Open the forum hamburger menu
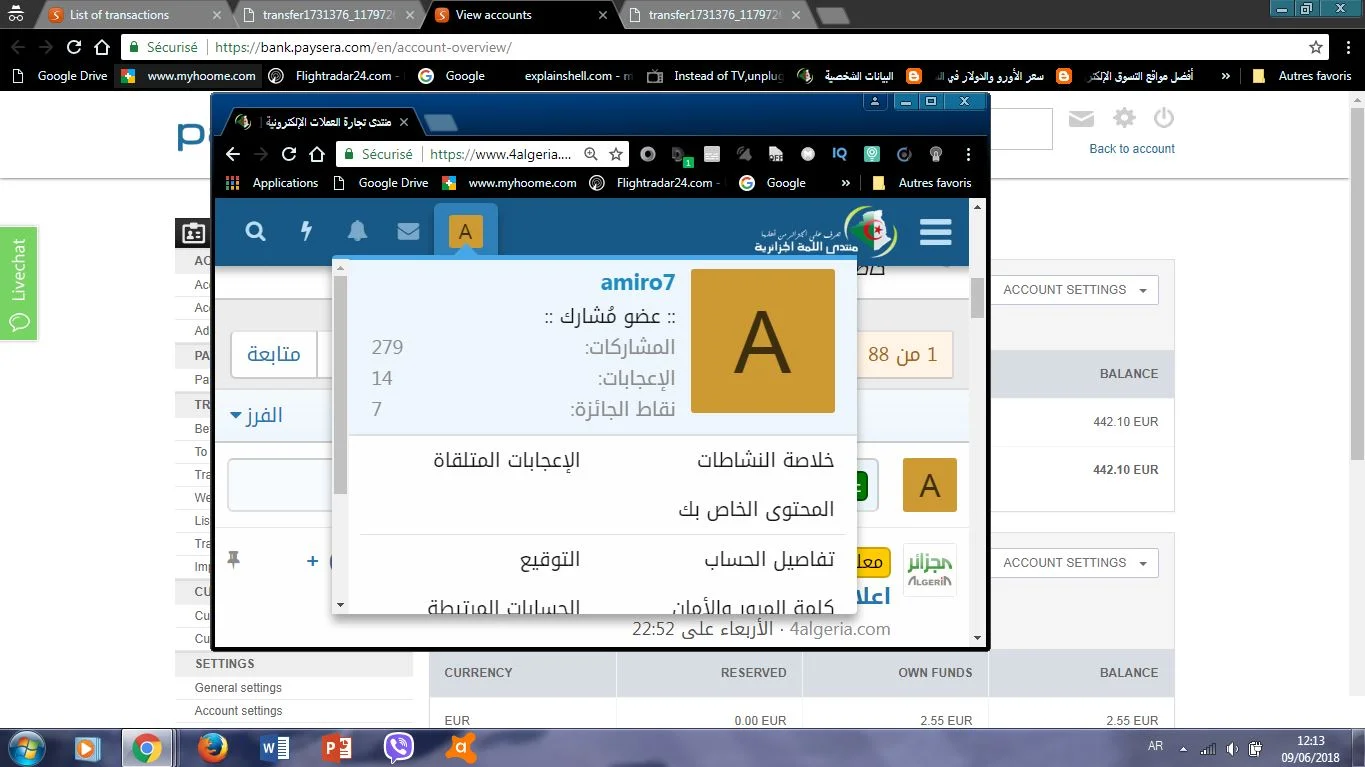The height and width of the screenshot is (767, 1365). click(x=935, y=232)
